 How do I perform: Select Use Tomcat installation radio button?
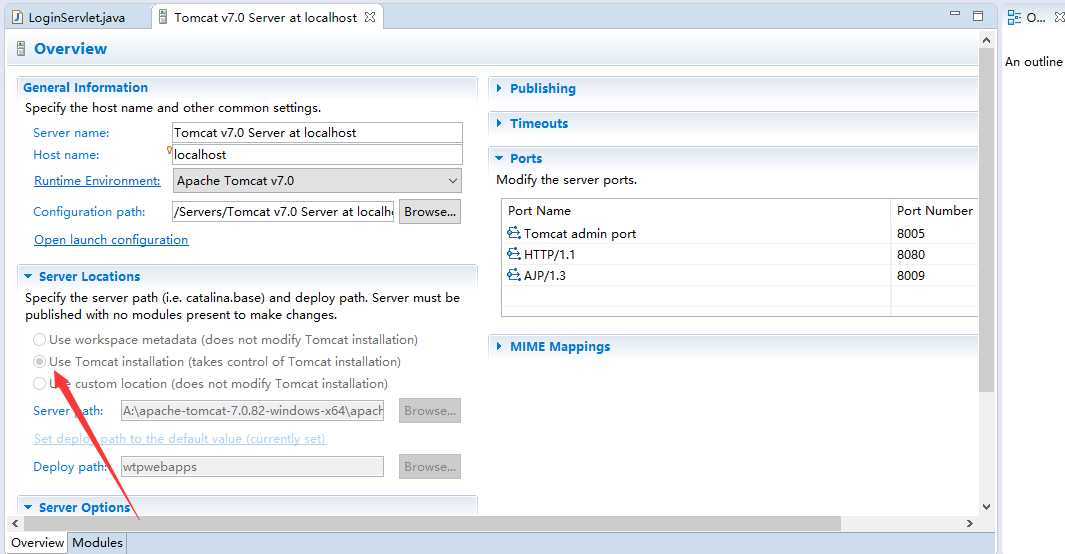point(39,361)
